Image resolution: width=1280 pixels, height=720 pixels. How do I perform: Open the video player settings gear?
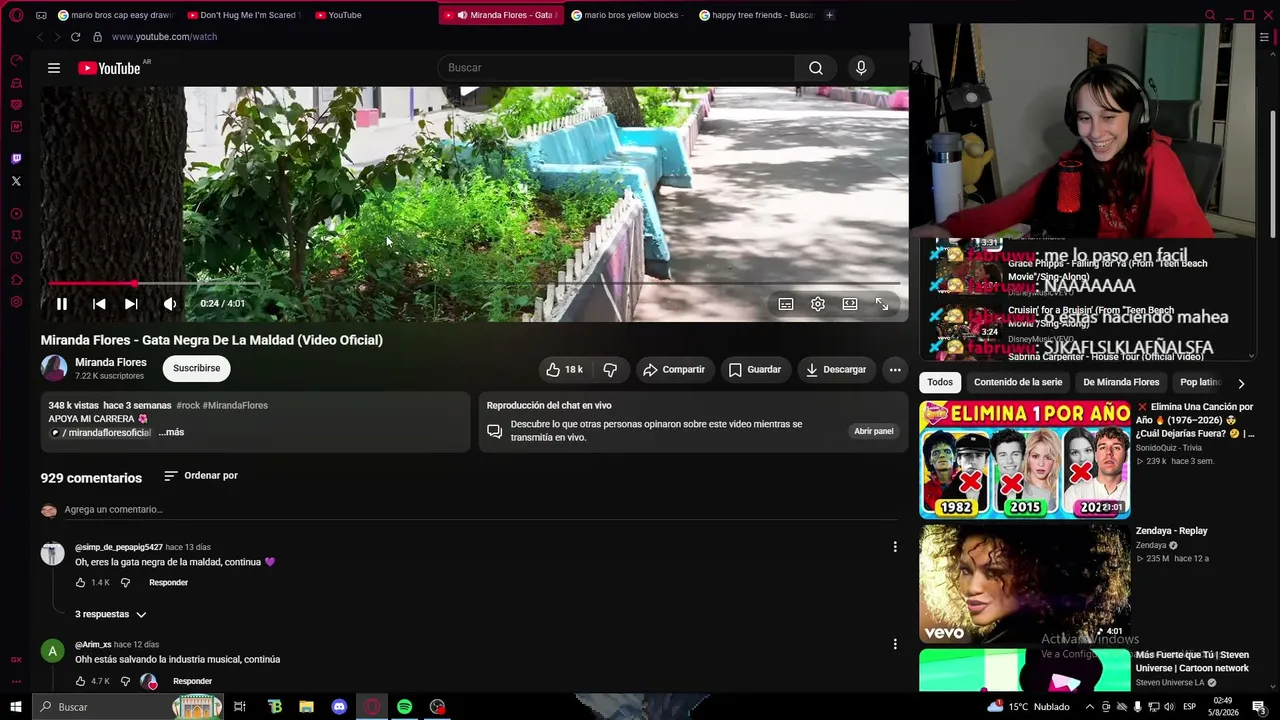coord(818,304)
